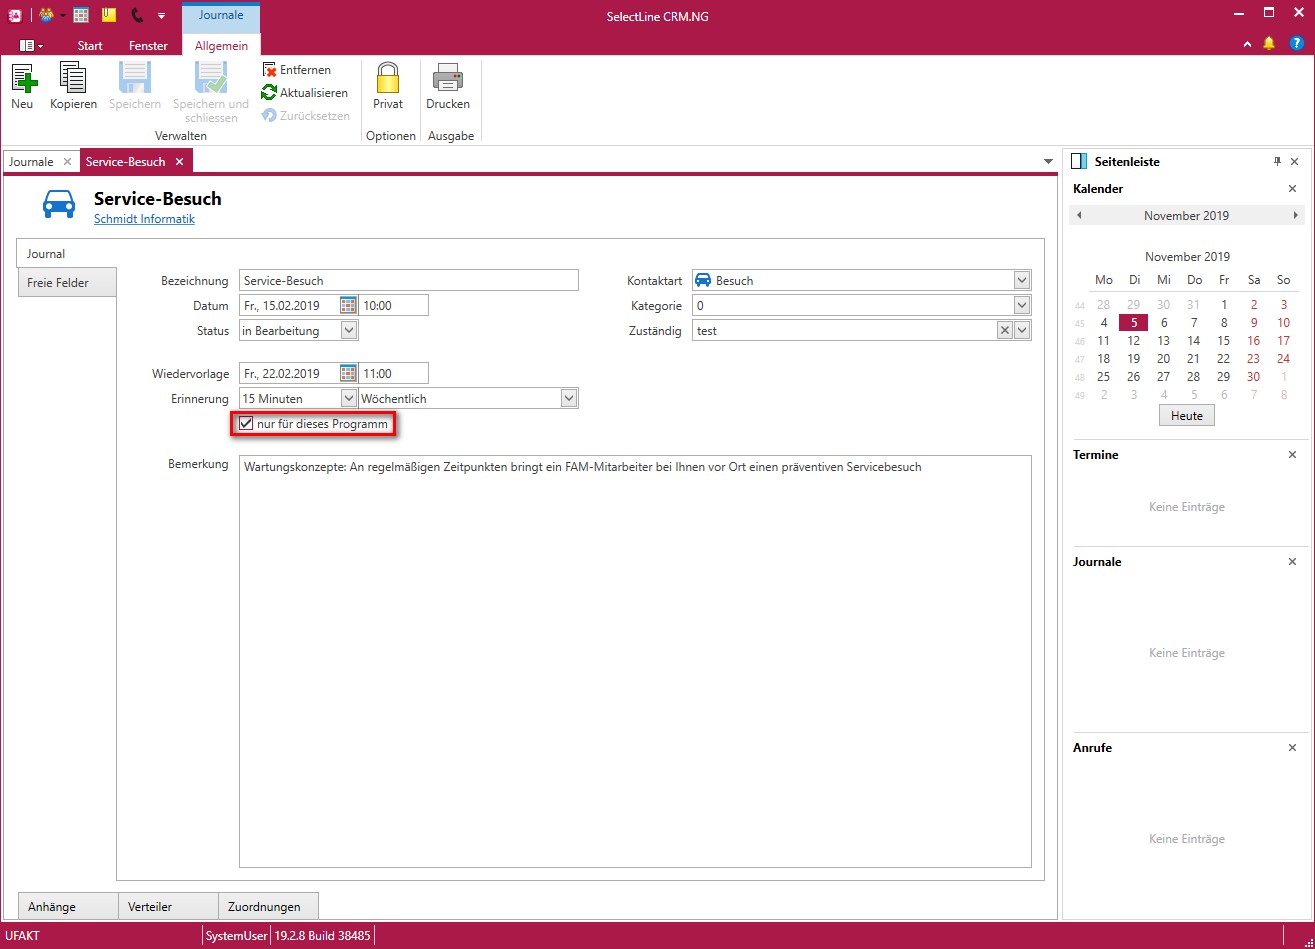Click the phone icon in title bar
The height and width of the screenshot is (949, 1315).
tap(137, 15)
